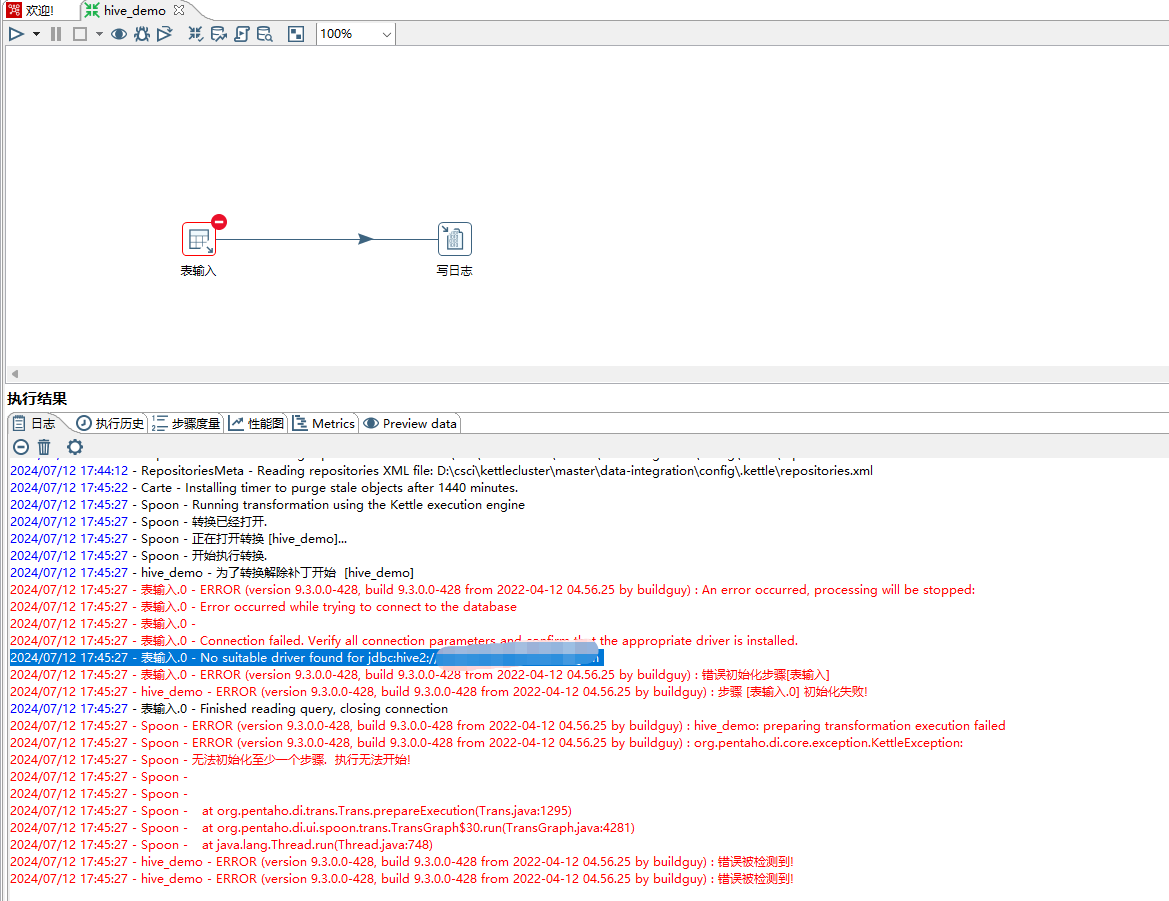
Task: Click the show error lines circle icon
Action: click(20, 447)
